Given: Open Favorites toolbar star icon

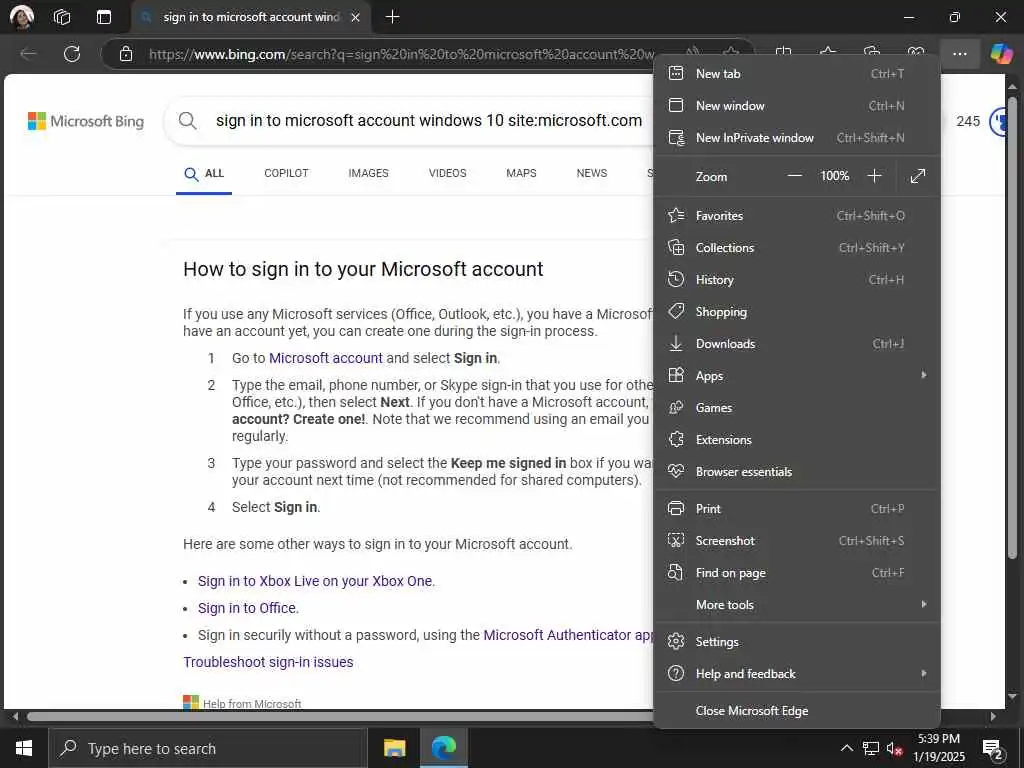Looking at the screenshot, I should coord(827,52).
